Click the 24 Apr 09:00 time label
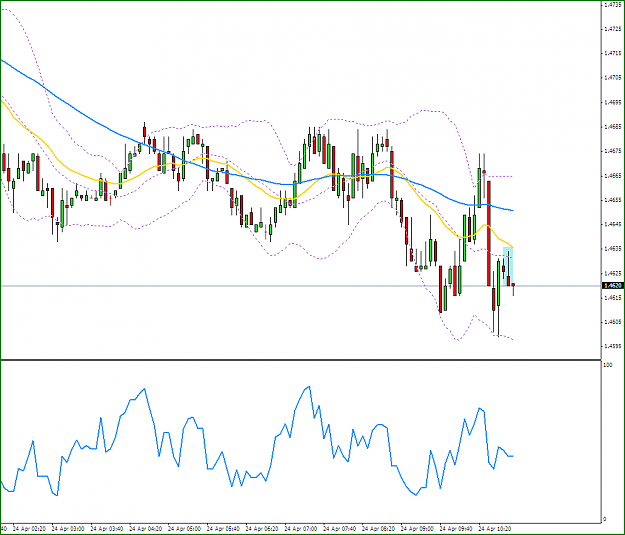The width and height of the screenshot is (625, 535). coord(417,529)
